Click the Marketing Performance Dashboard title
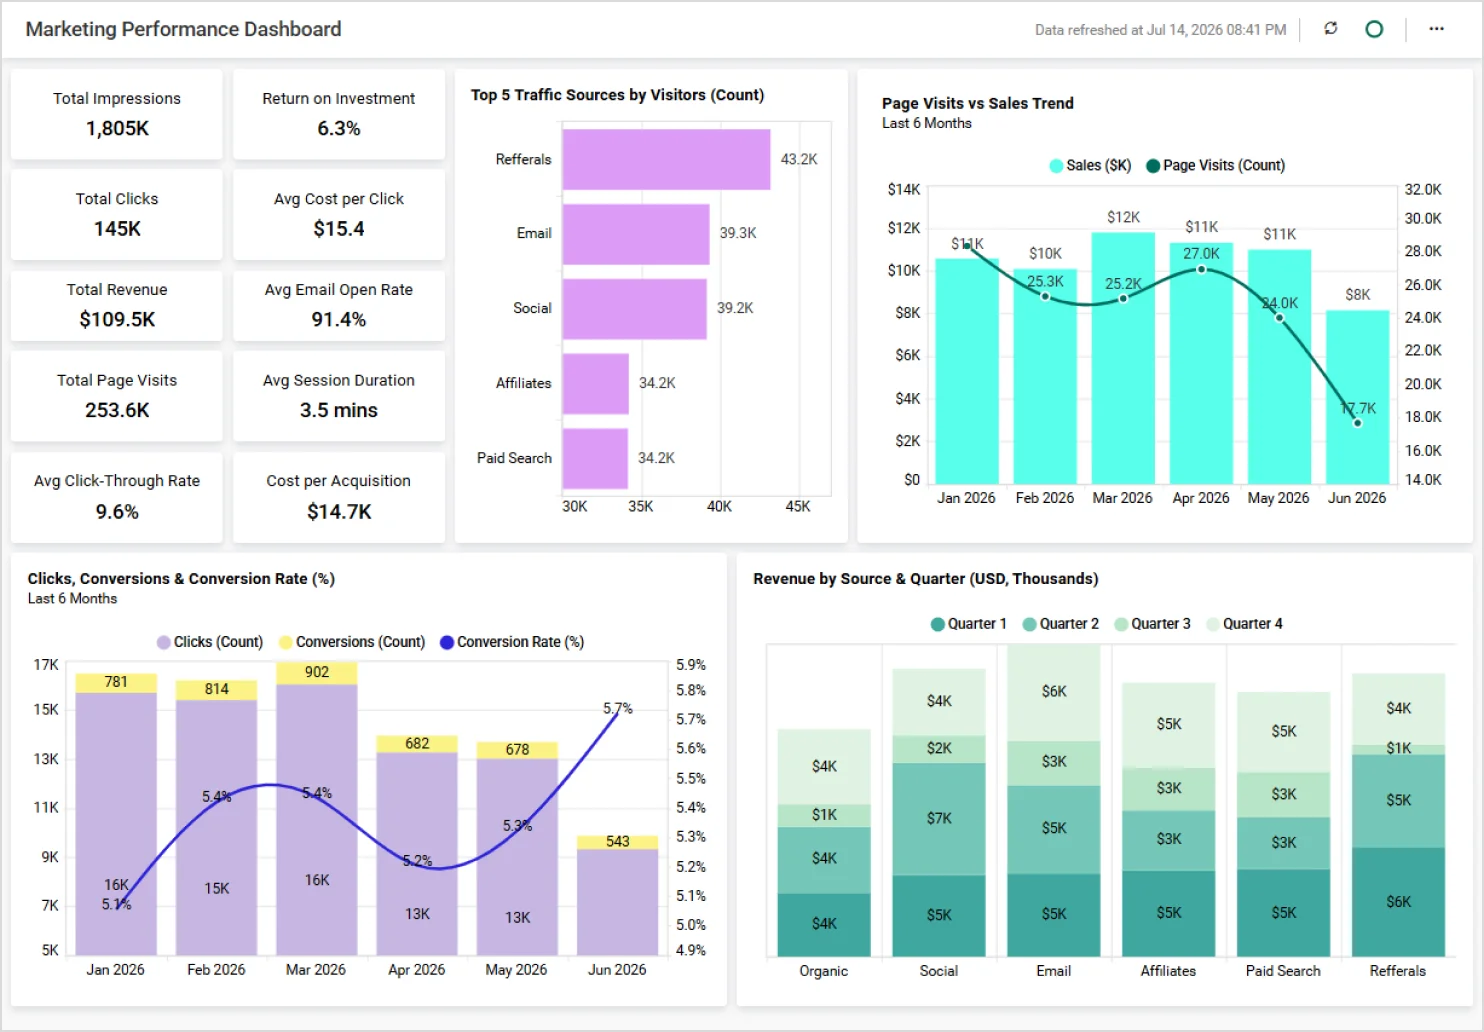This screenshot has height=1032, width=1484. point(183,29)
